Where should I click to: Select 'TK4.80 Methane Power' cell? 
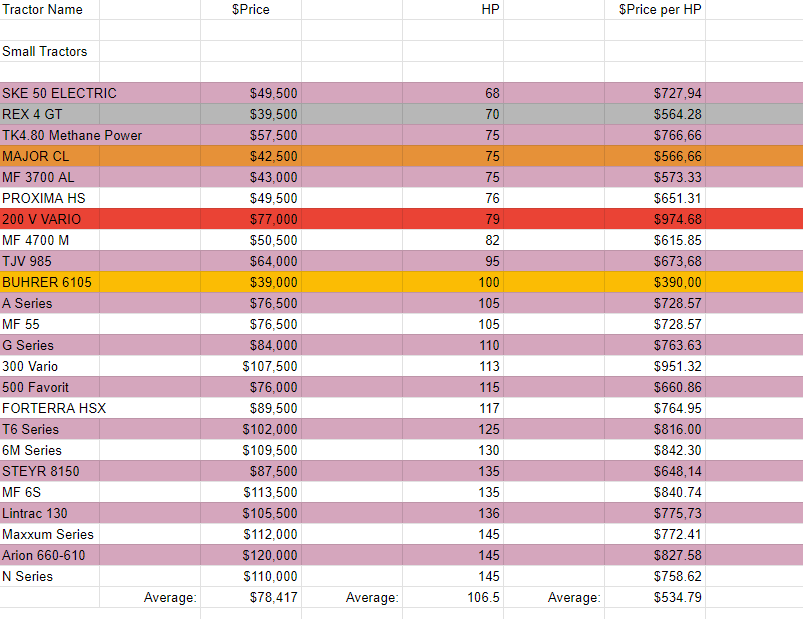72,135
